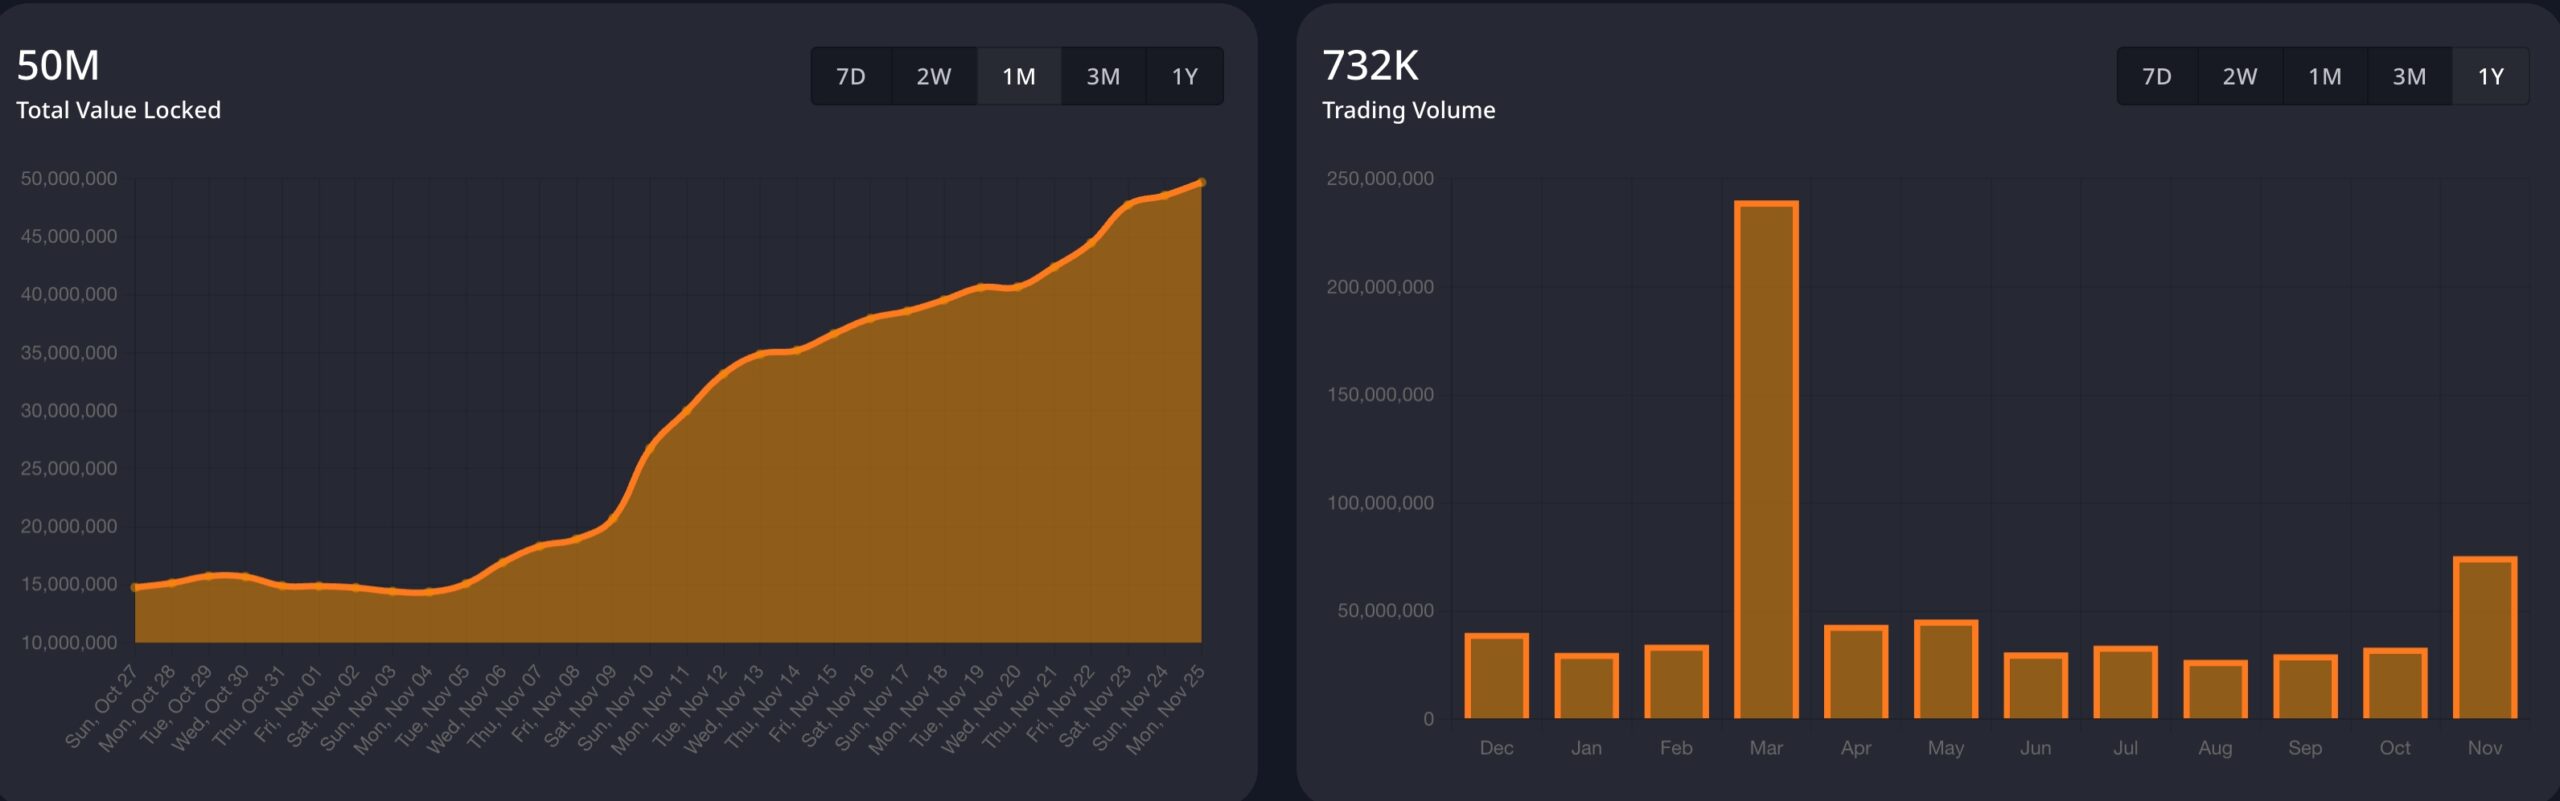The image size is (2560, 801).
Task: Select 3M range for Total Value Locked
Action: coord(1103,76)
